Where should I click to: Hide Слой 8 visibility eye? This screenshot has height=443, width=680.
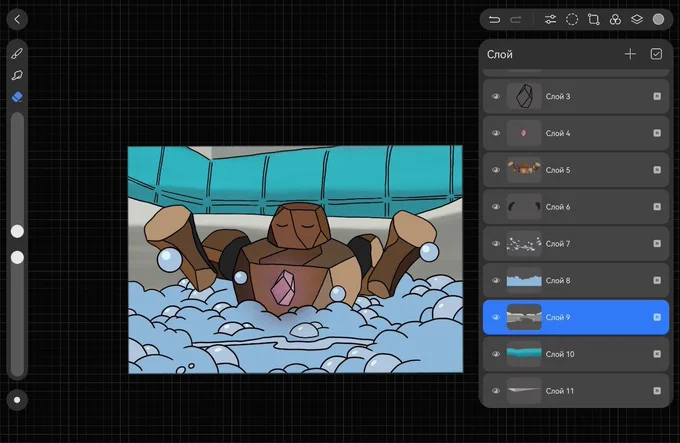(x=496, y=280)
